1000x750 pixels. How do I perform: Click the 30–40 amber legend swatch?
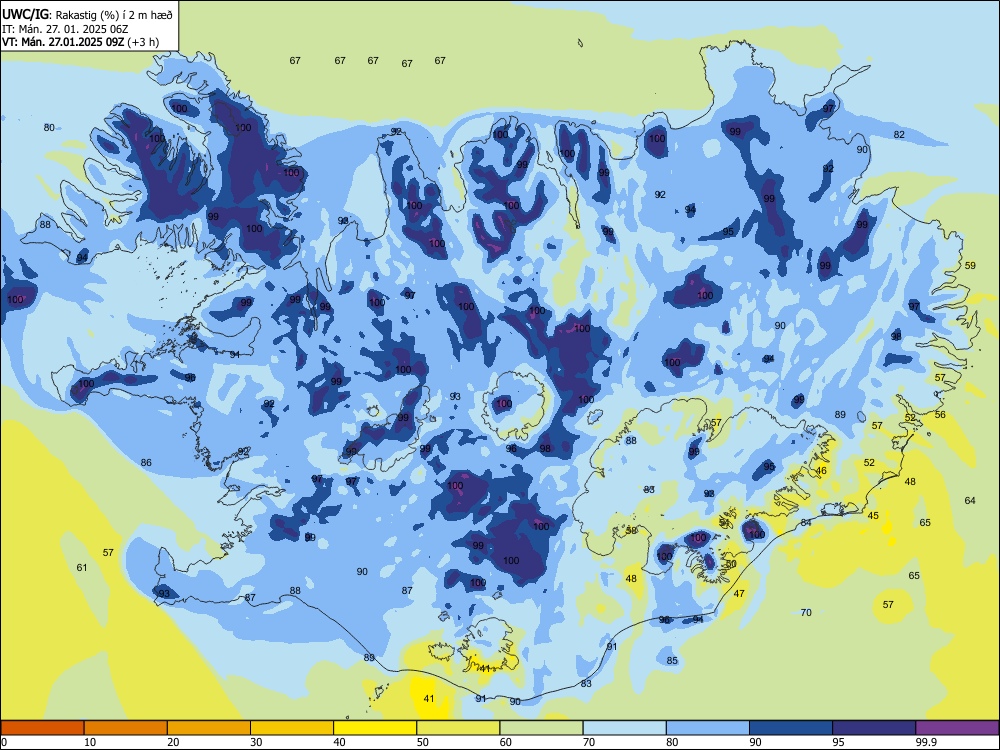(292, 728)
